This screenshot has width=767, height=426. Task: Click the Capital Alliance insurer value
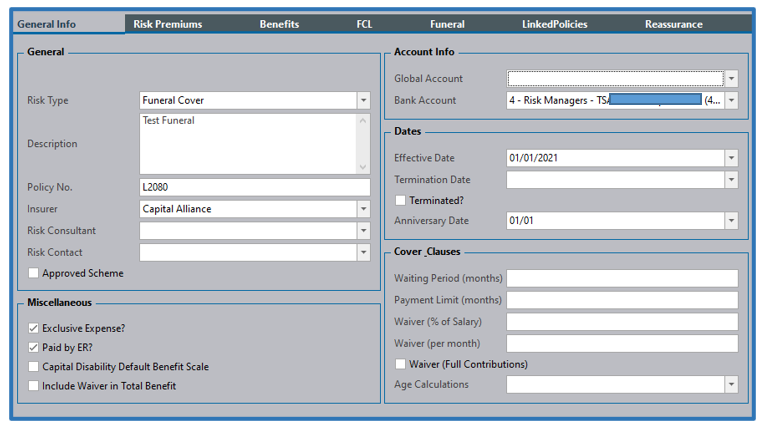click(177, 209)
